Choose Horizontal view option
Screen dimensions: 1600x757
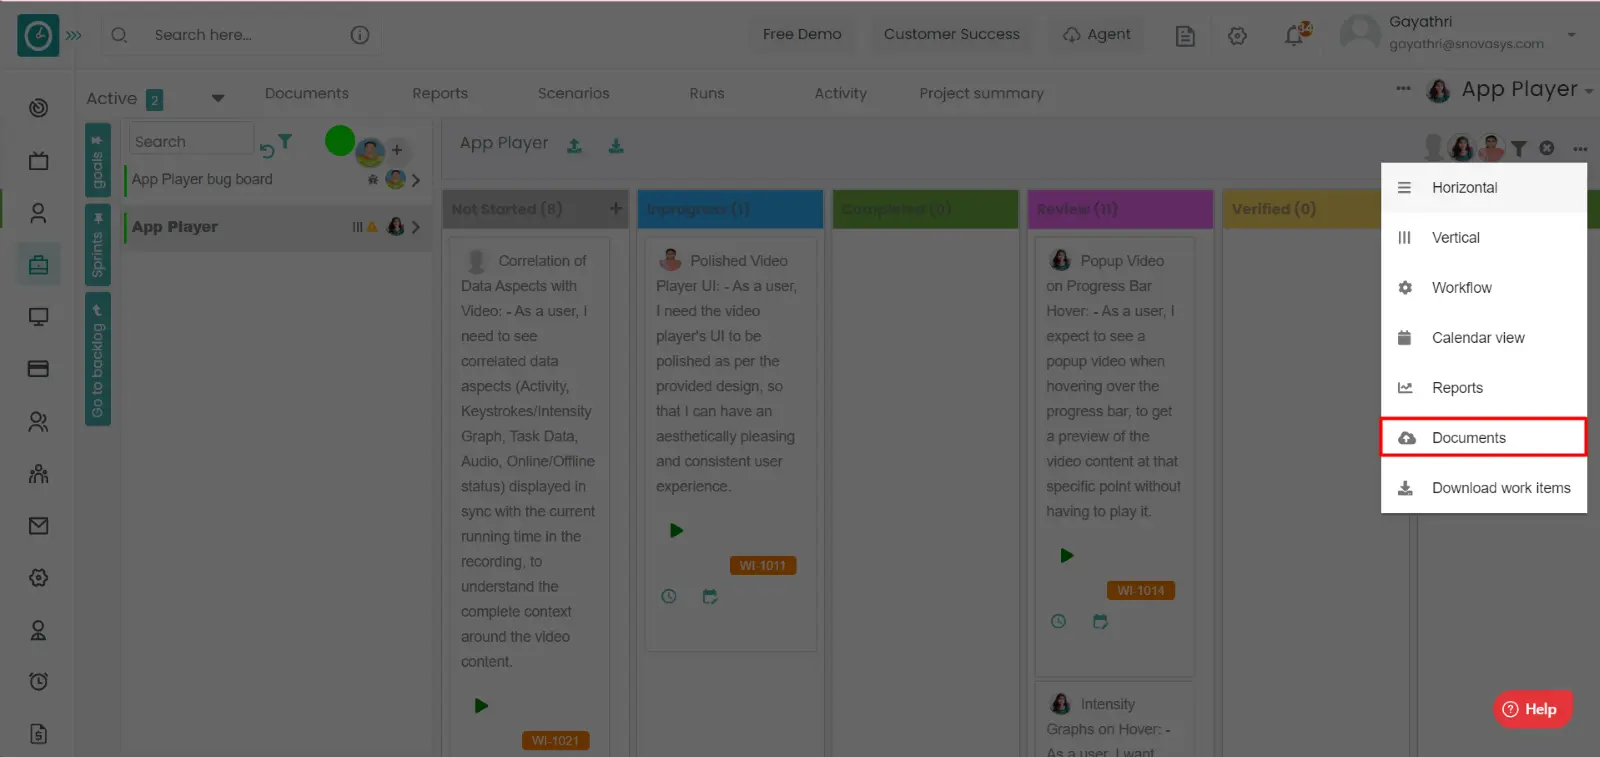tap(1484, 188)
